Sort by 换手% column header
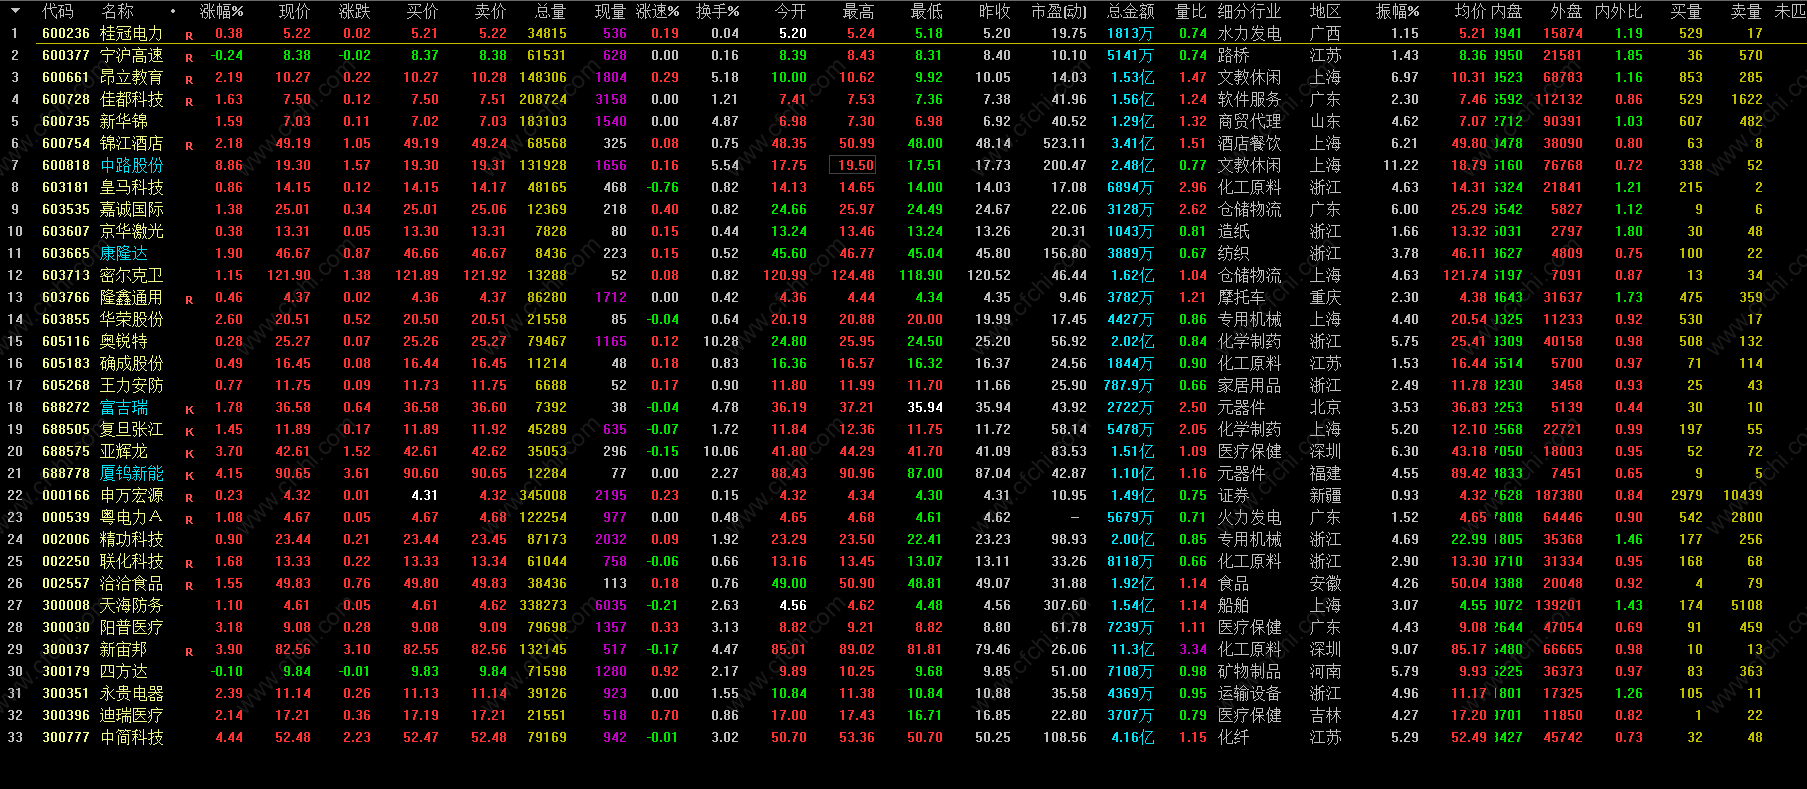 click(x=718, y=11)
